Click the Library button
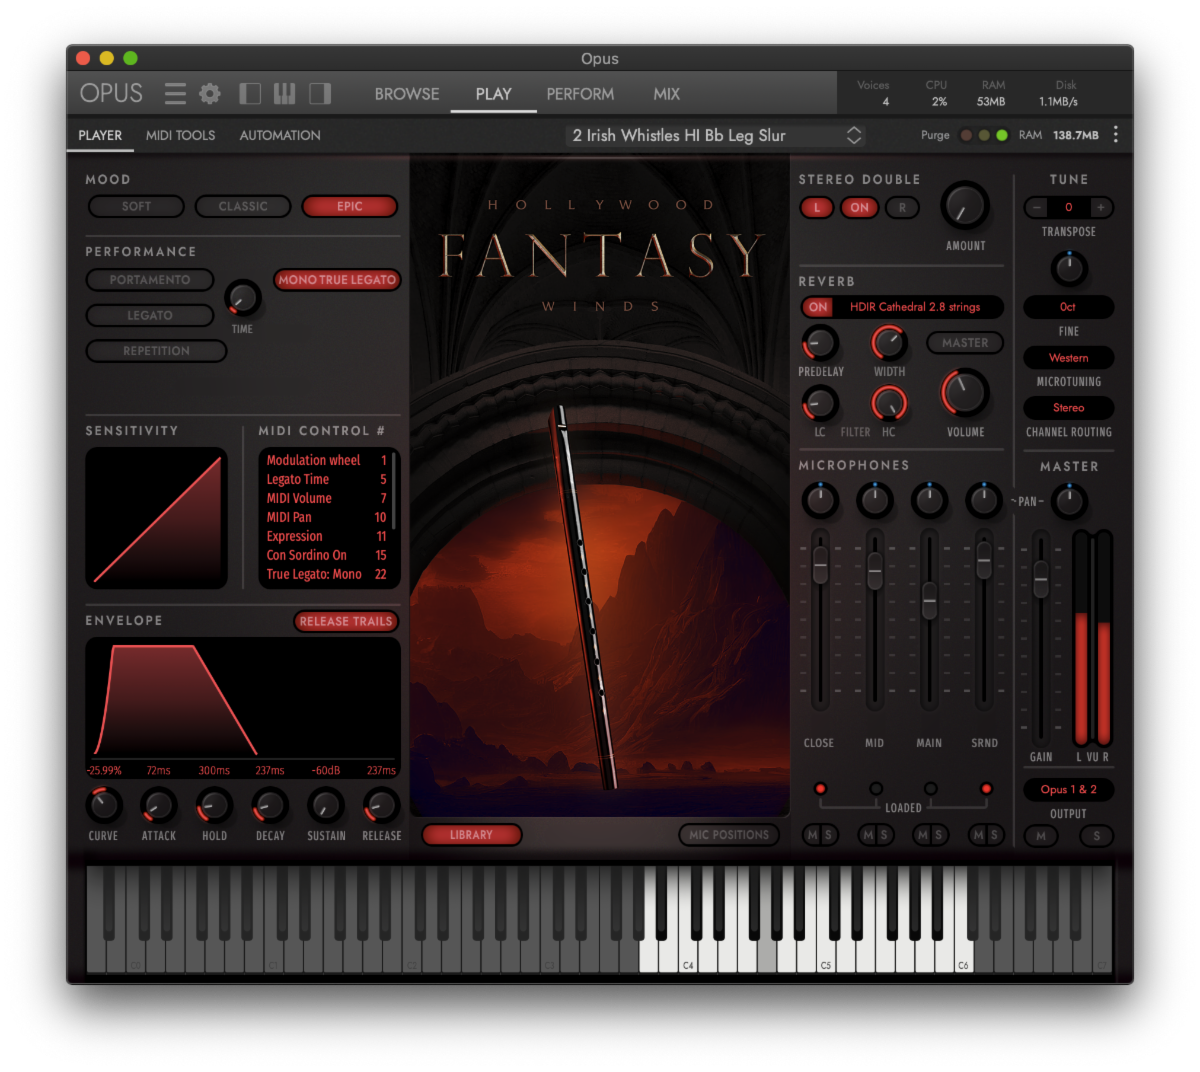 point(471,835)
